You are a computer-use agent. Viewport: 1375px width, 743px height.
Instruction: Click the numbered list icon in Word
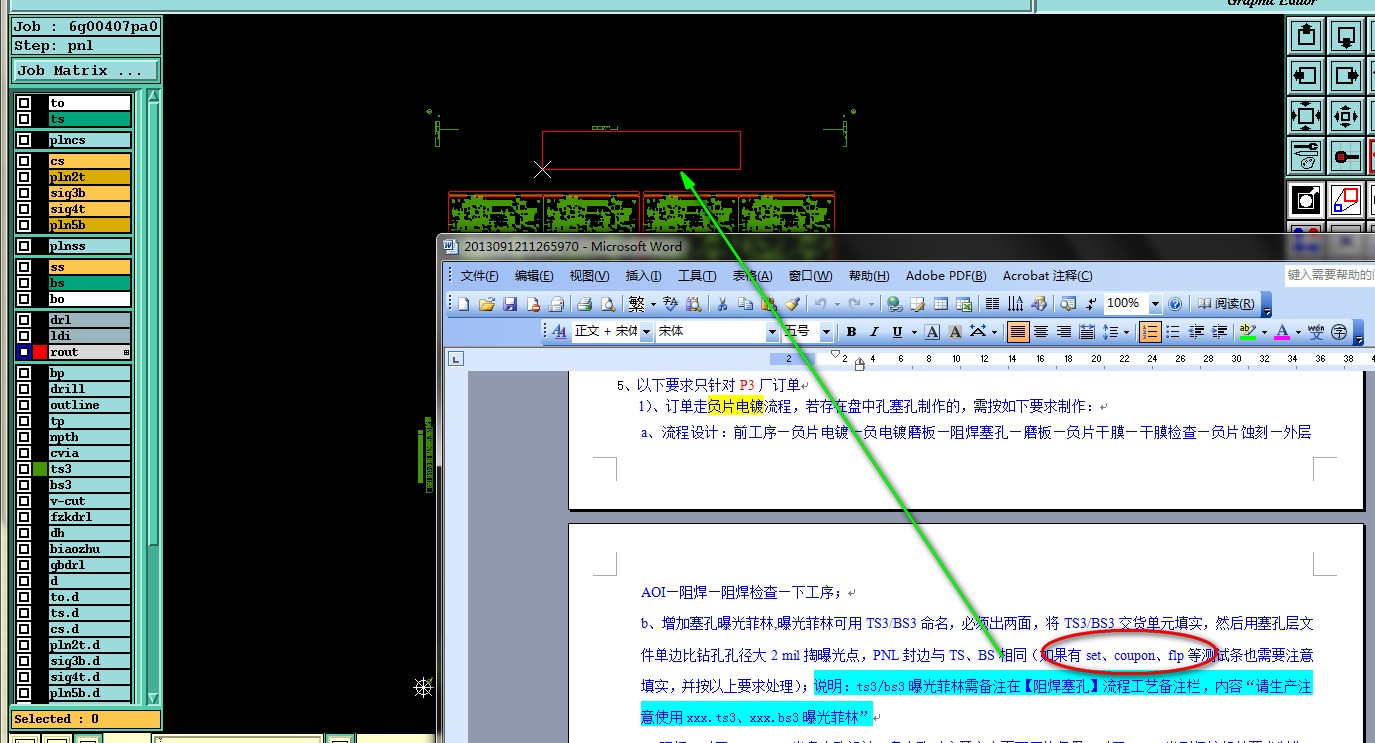click(x=1150, y=332)
